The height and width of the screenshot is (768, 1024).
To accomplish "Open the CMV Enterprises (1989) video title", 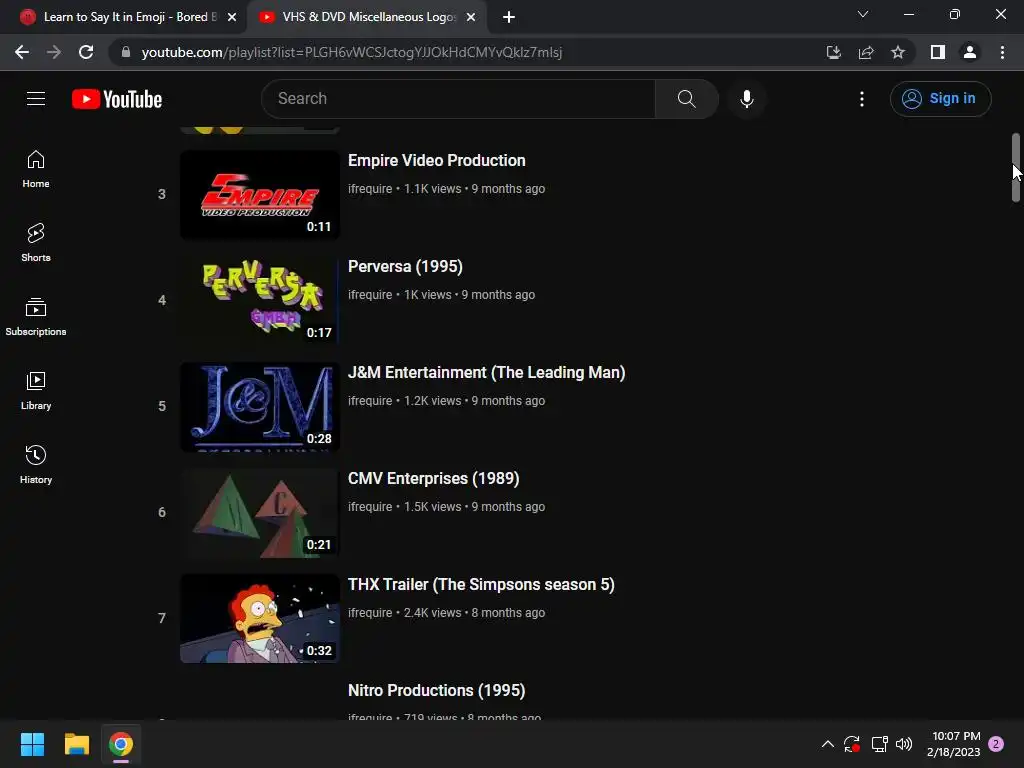I will pyautogui.click(x=434, y=479).
